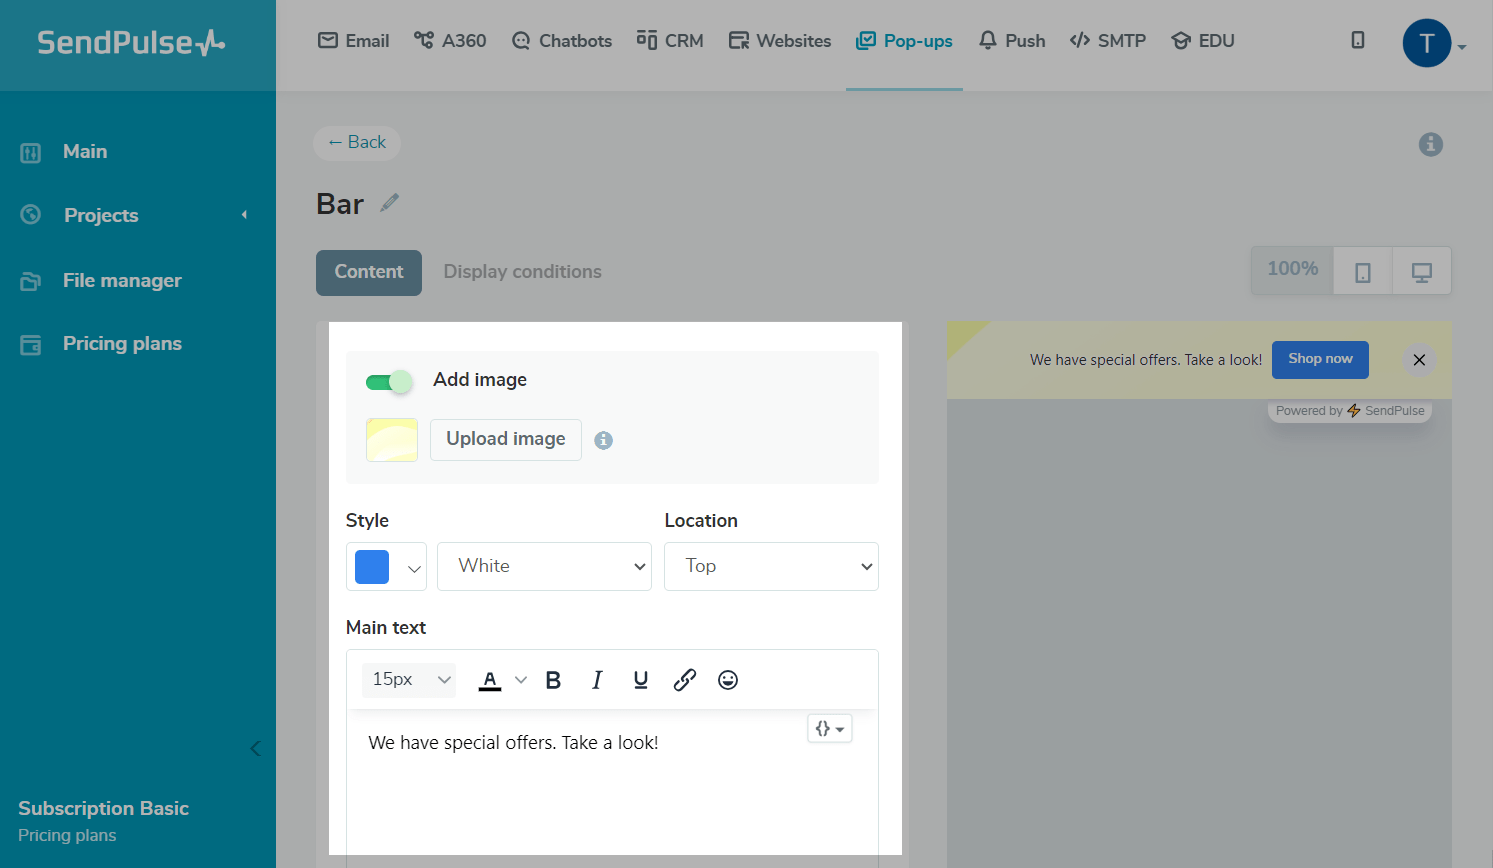Toggle the Add image switch
The height and width of the screenshot is (868, 1493).
coord(389,381)
